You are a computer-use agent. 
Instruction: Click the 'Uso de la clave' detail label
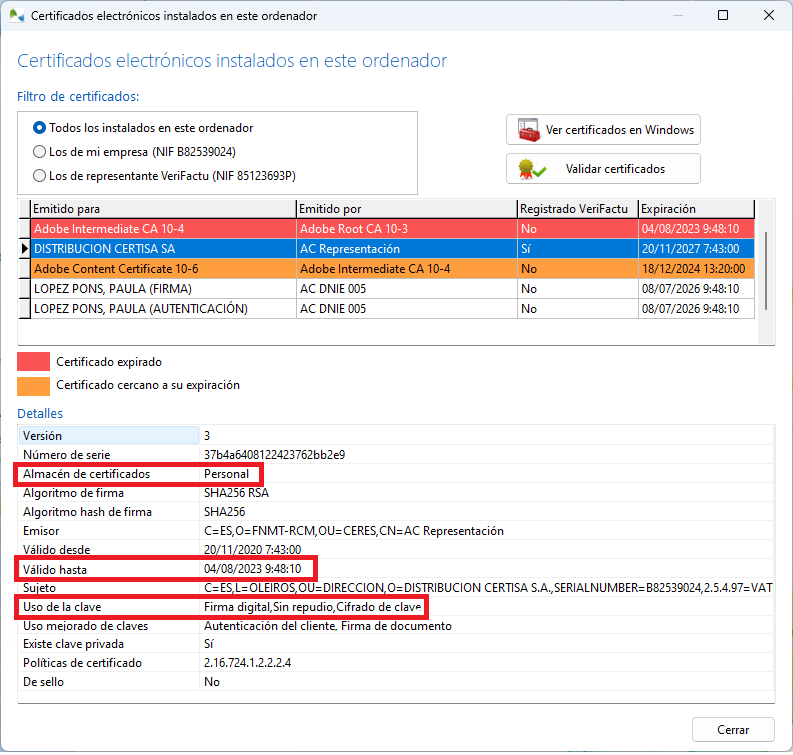coord(62,607)
